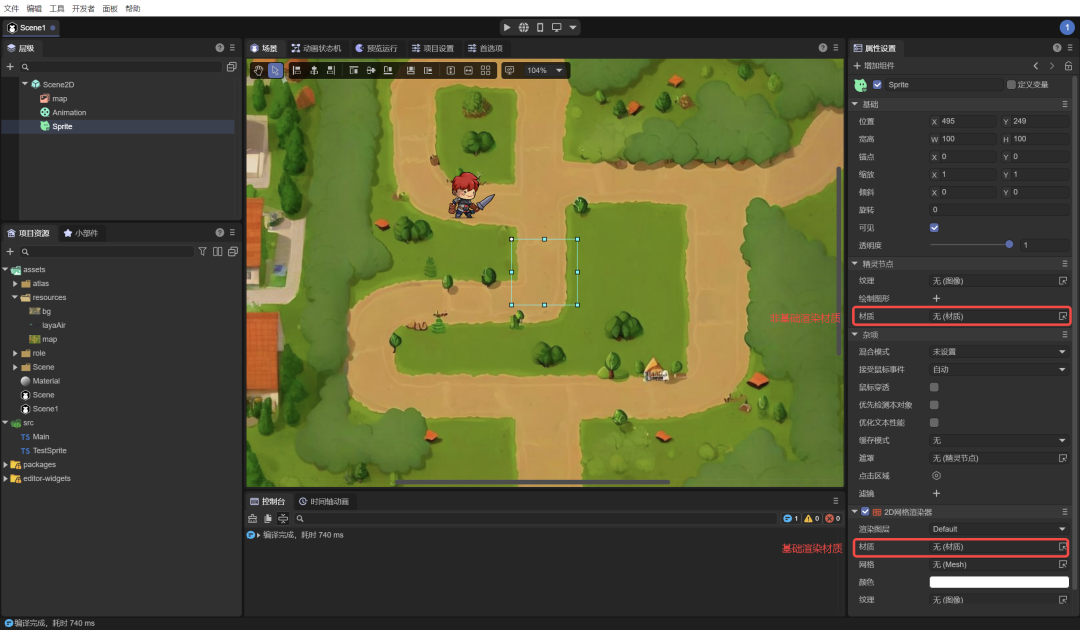This screenshot has height=630, width=1080.
Task: Click the mobile device preview icon
Action: tap(540, 28)
